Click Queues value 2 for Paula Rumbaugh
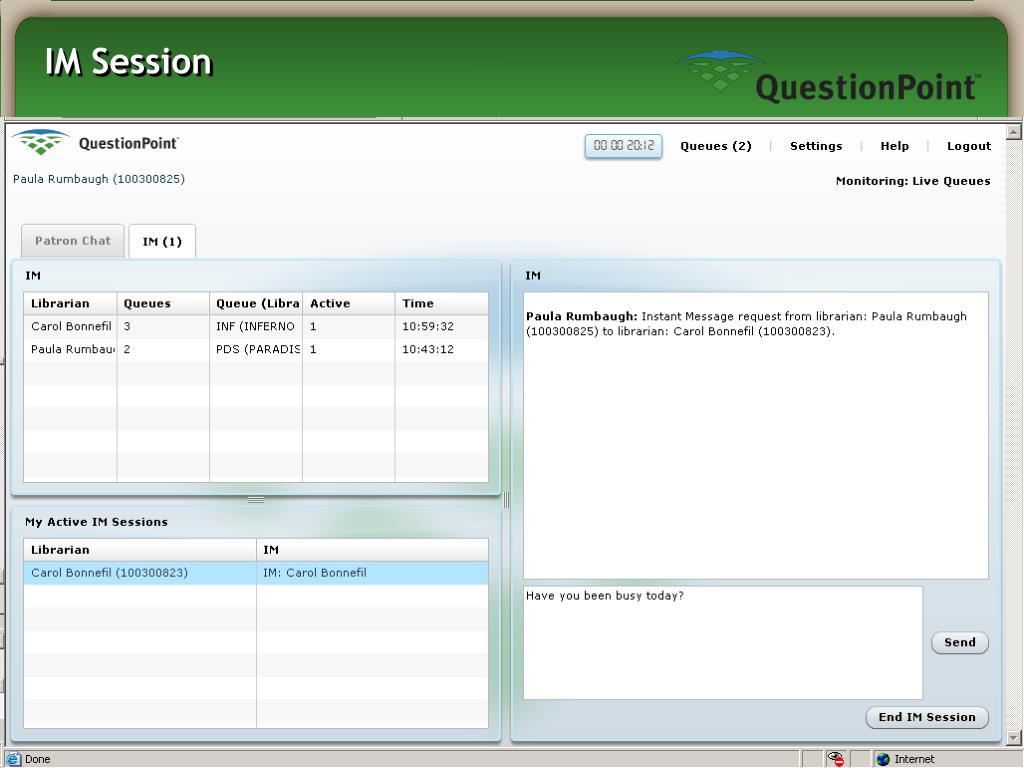The width and height of the screenshot is (1024, 768). pos(127,349)
